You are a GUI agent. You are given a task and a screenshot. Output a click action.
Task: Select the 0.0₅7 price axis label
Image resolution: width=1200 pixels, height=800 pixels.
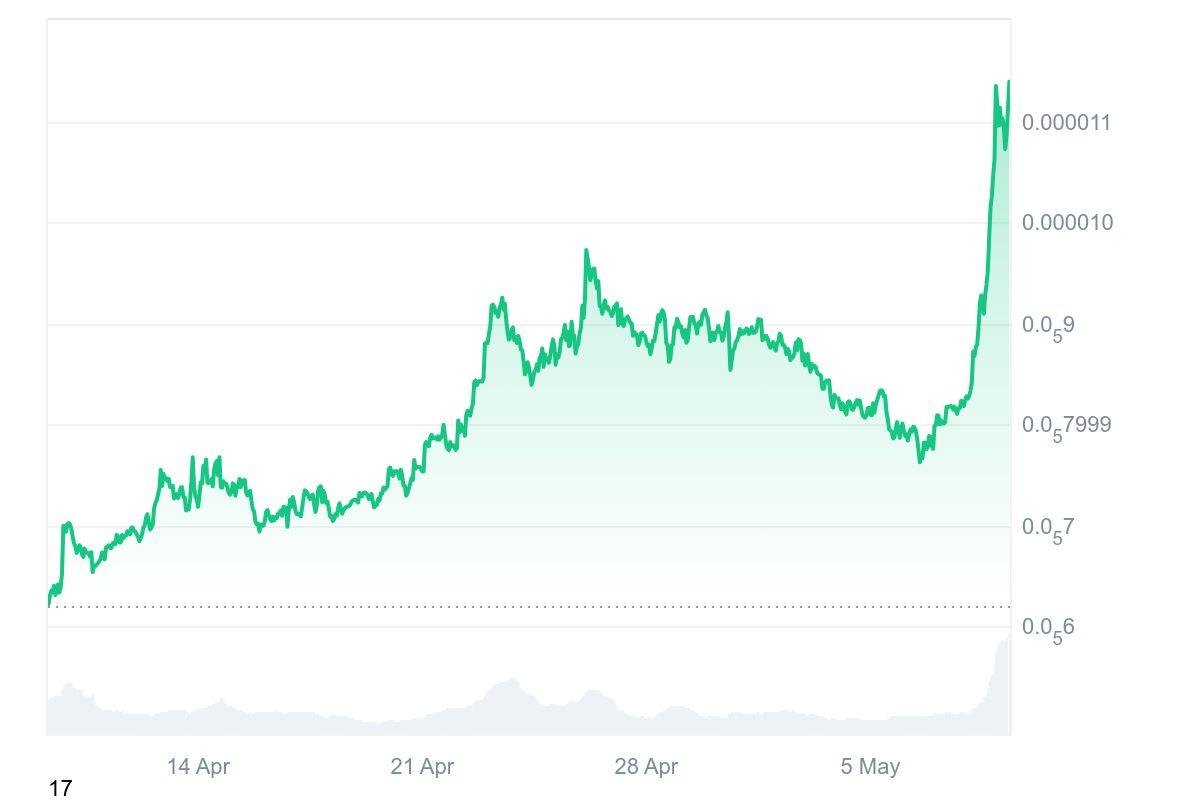pos(1048,528)
